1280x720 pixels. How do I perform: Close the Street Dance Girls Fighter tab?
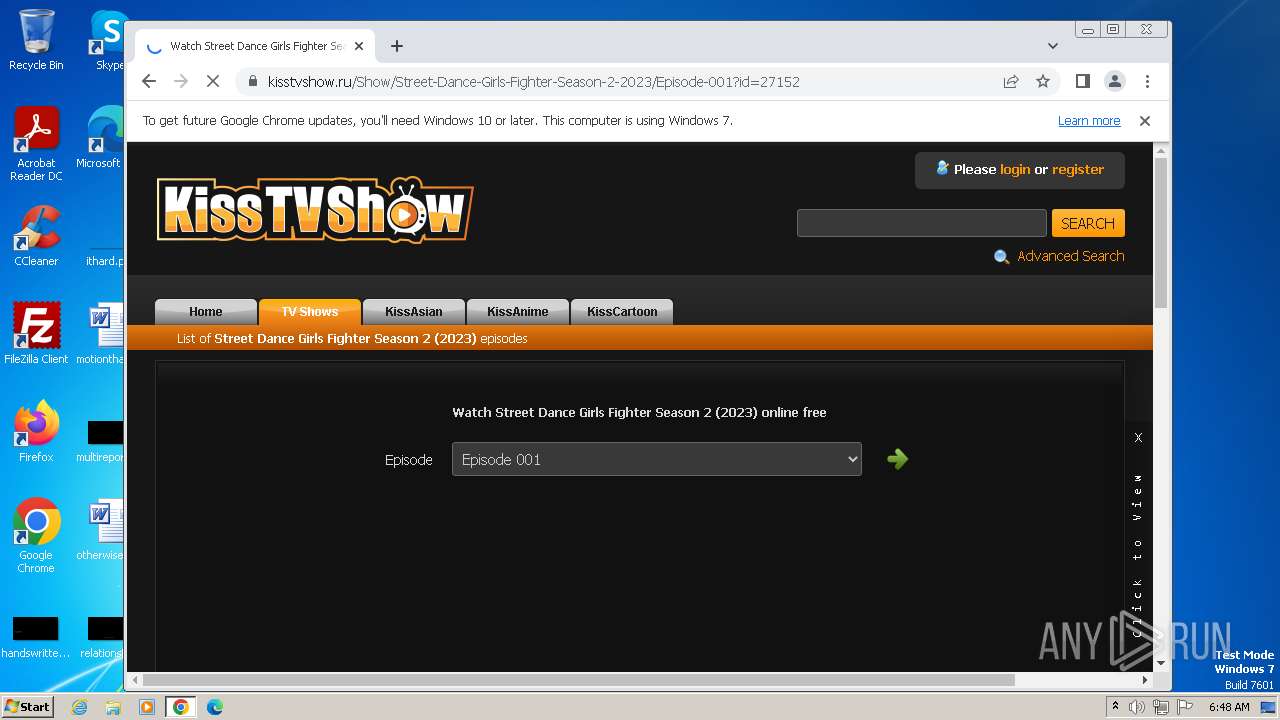(x=358, y=46)
